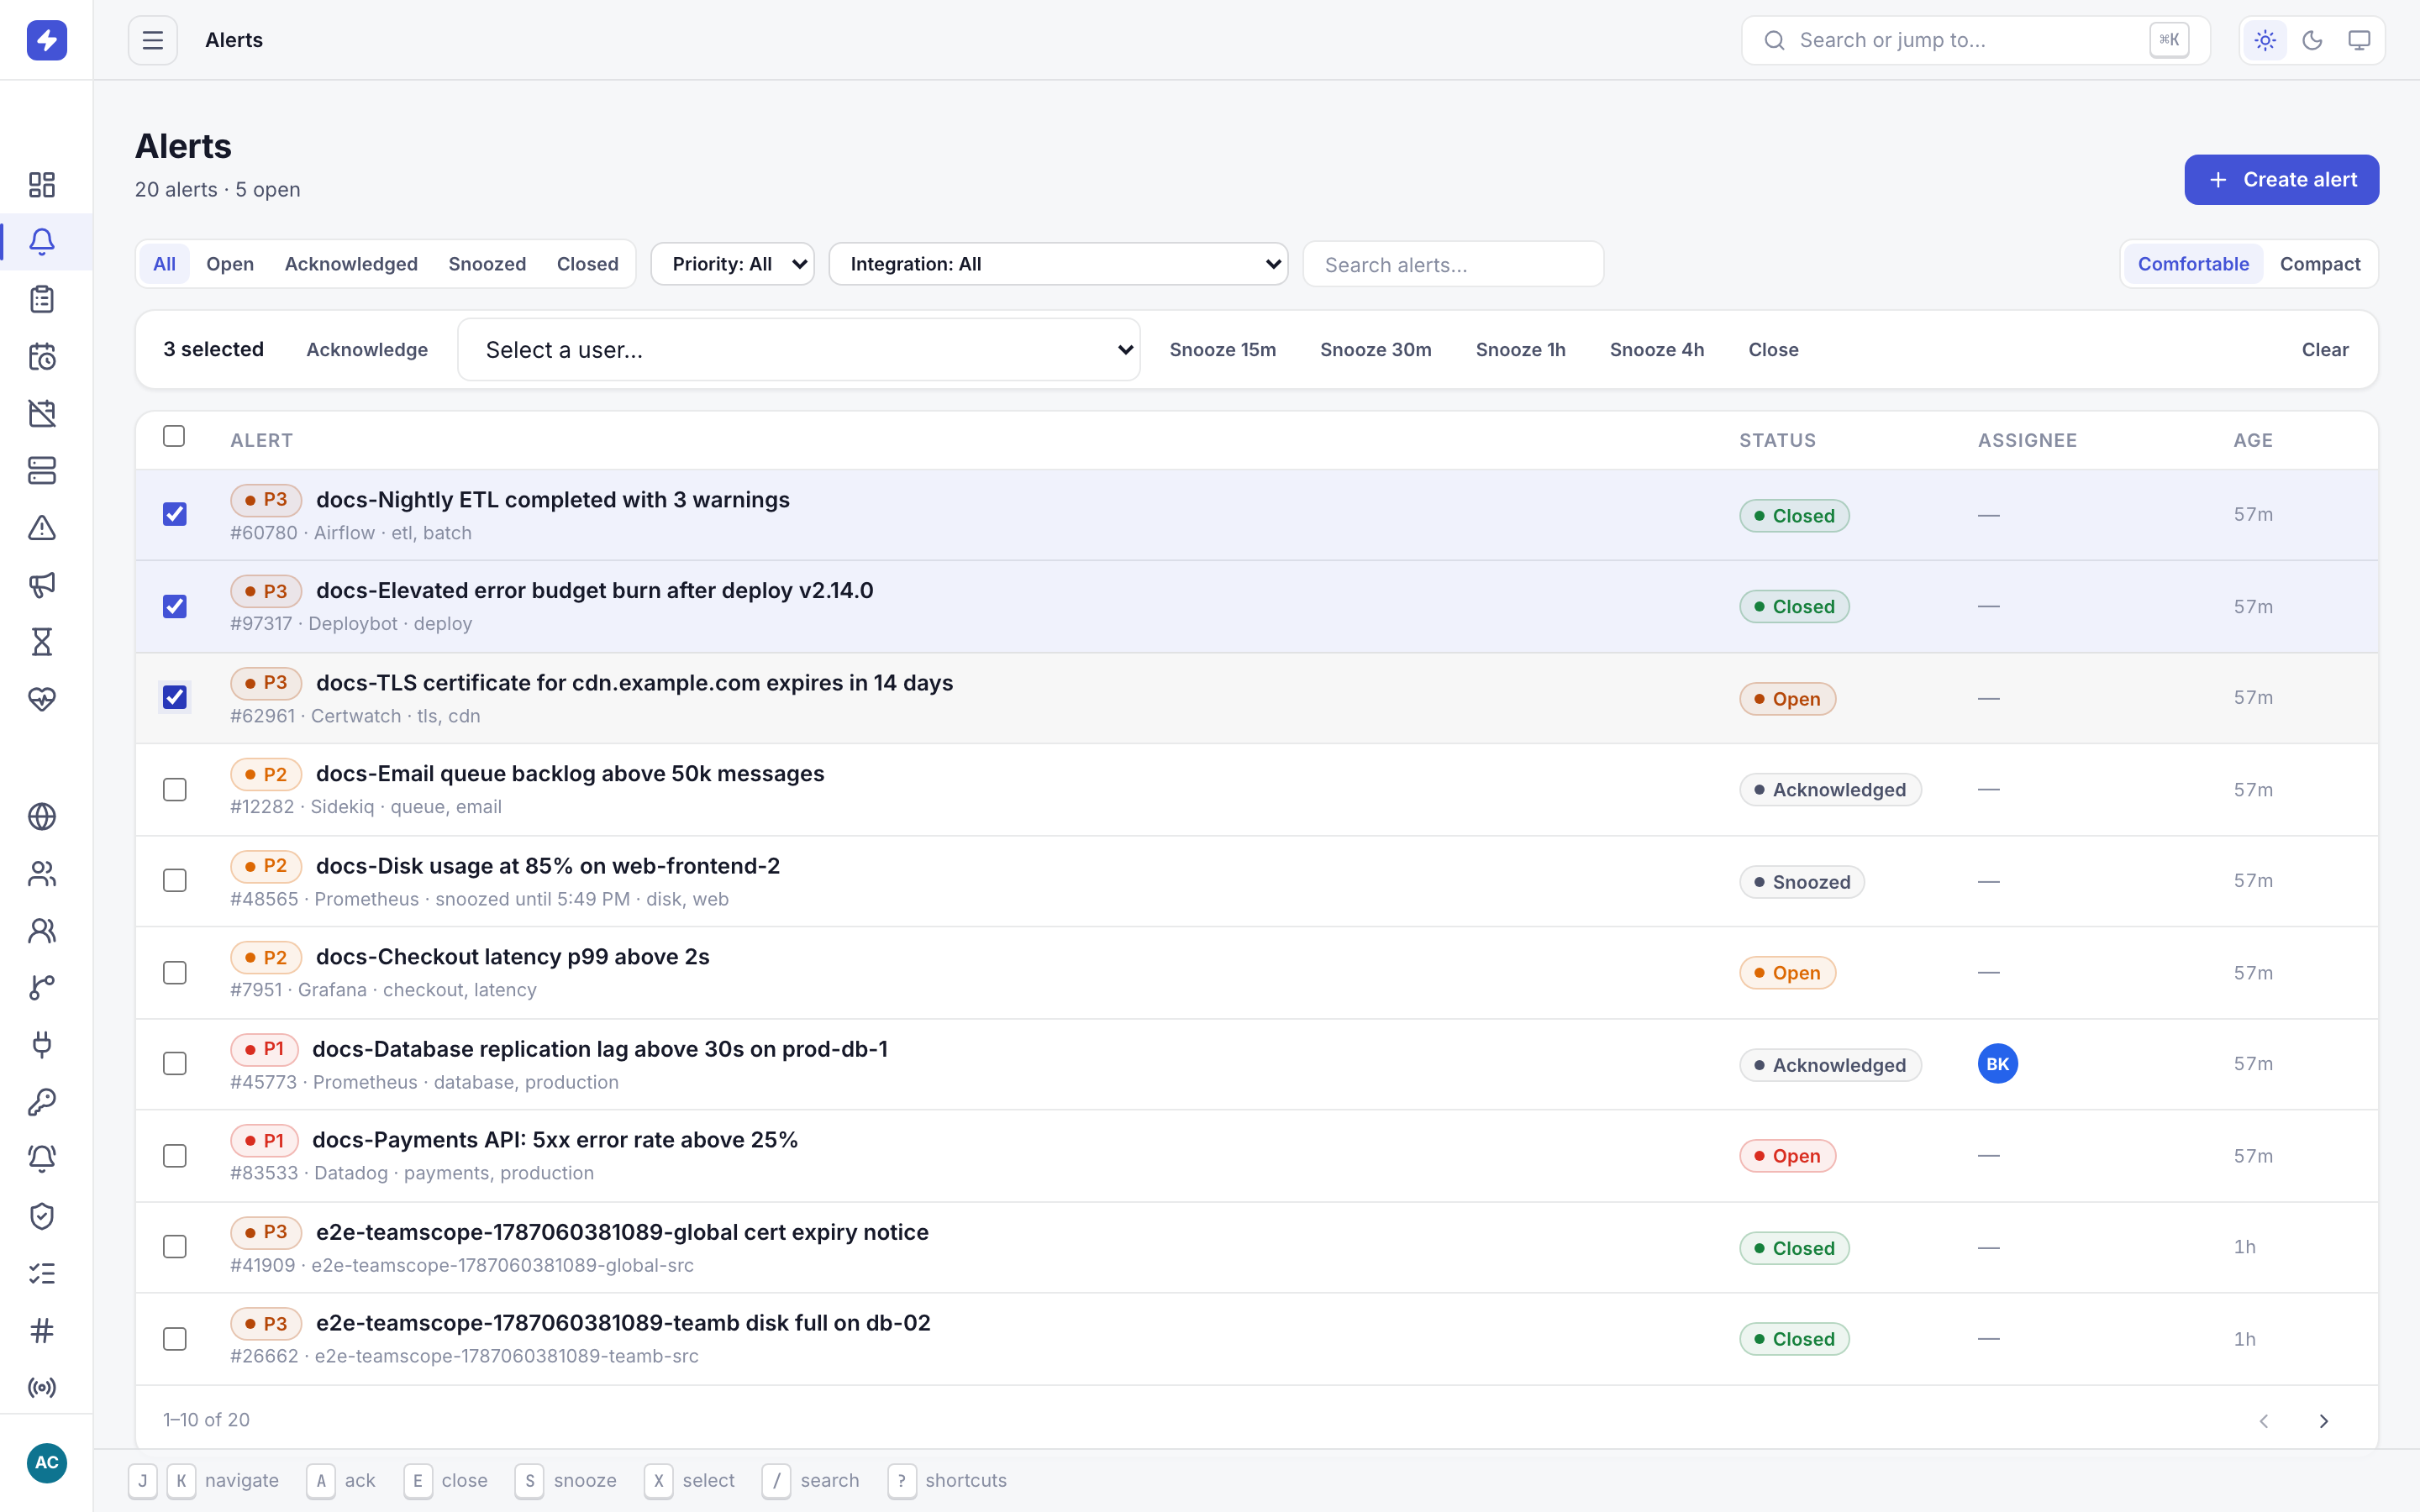This screenshot has height=1512, width=2420.
Task: Click Snooze 30m bulk action
Action: point(1375,349)
